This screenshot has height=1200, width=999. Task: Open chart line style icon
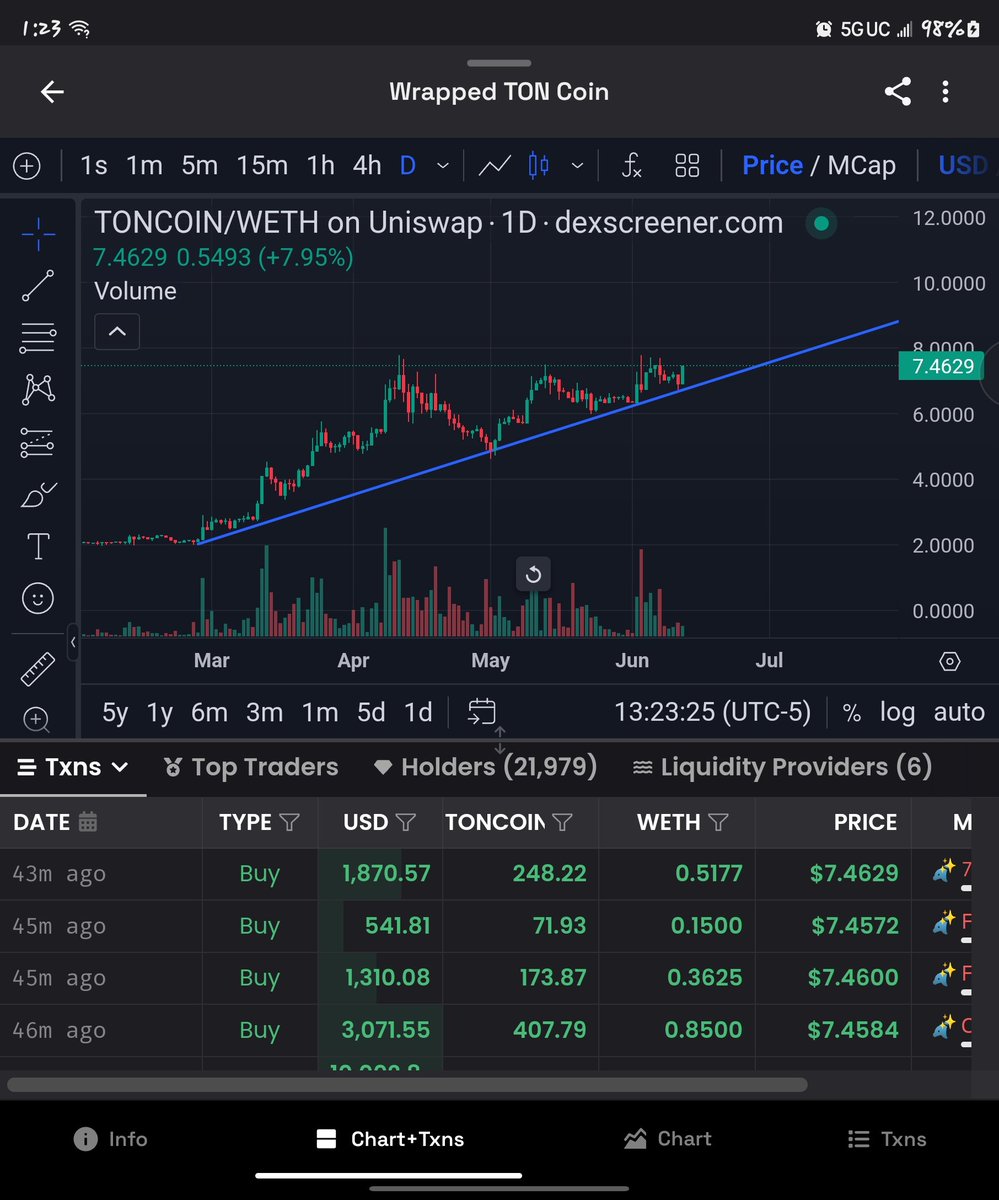(x=495, y=166)
